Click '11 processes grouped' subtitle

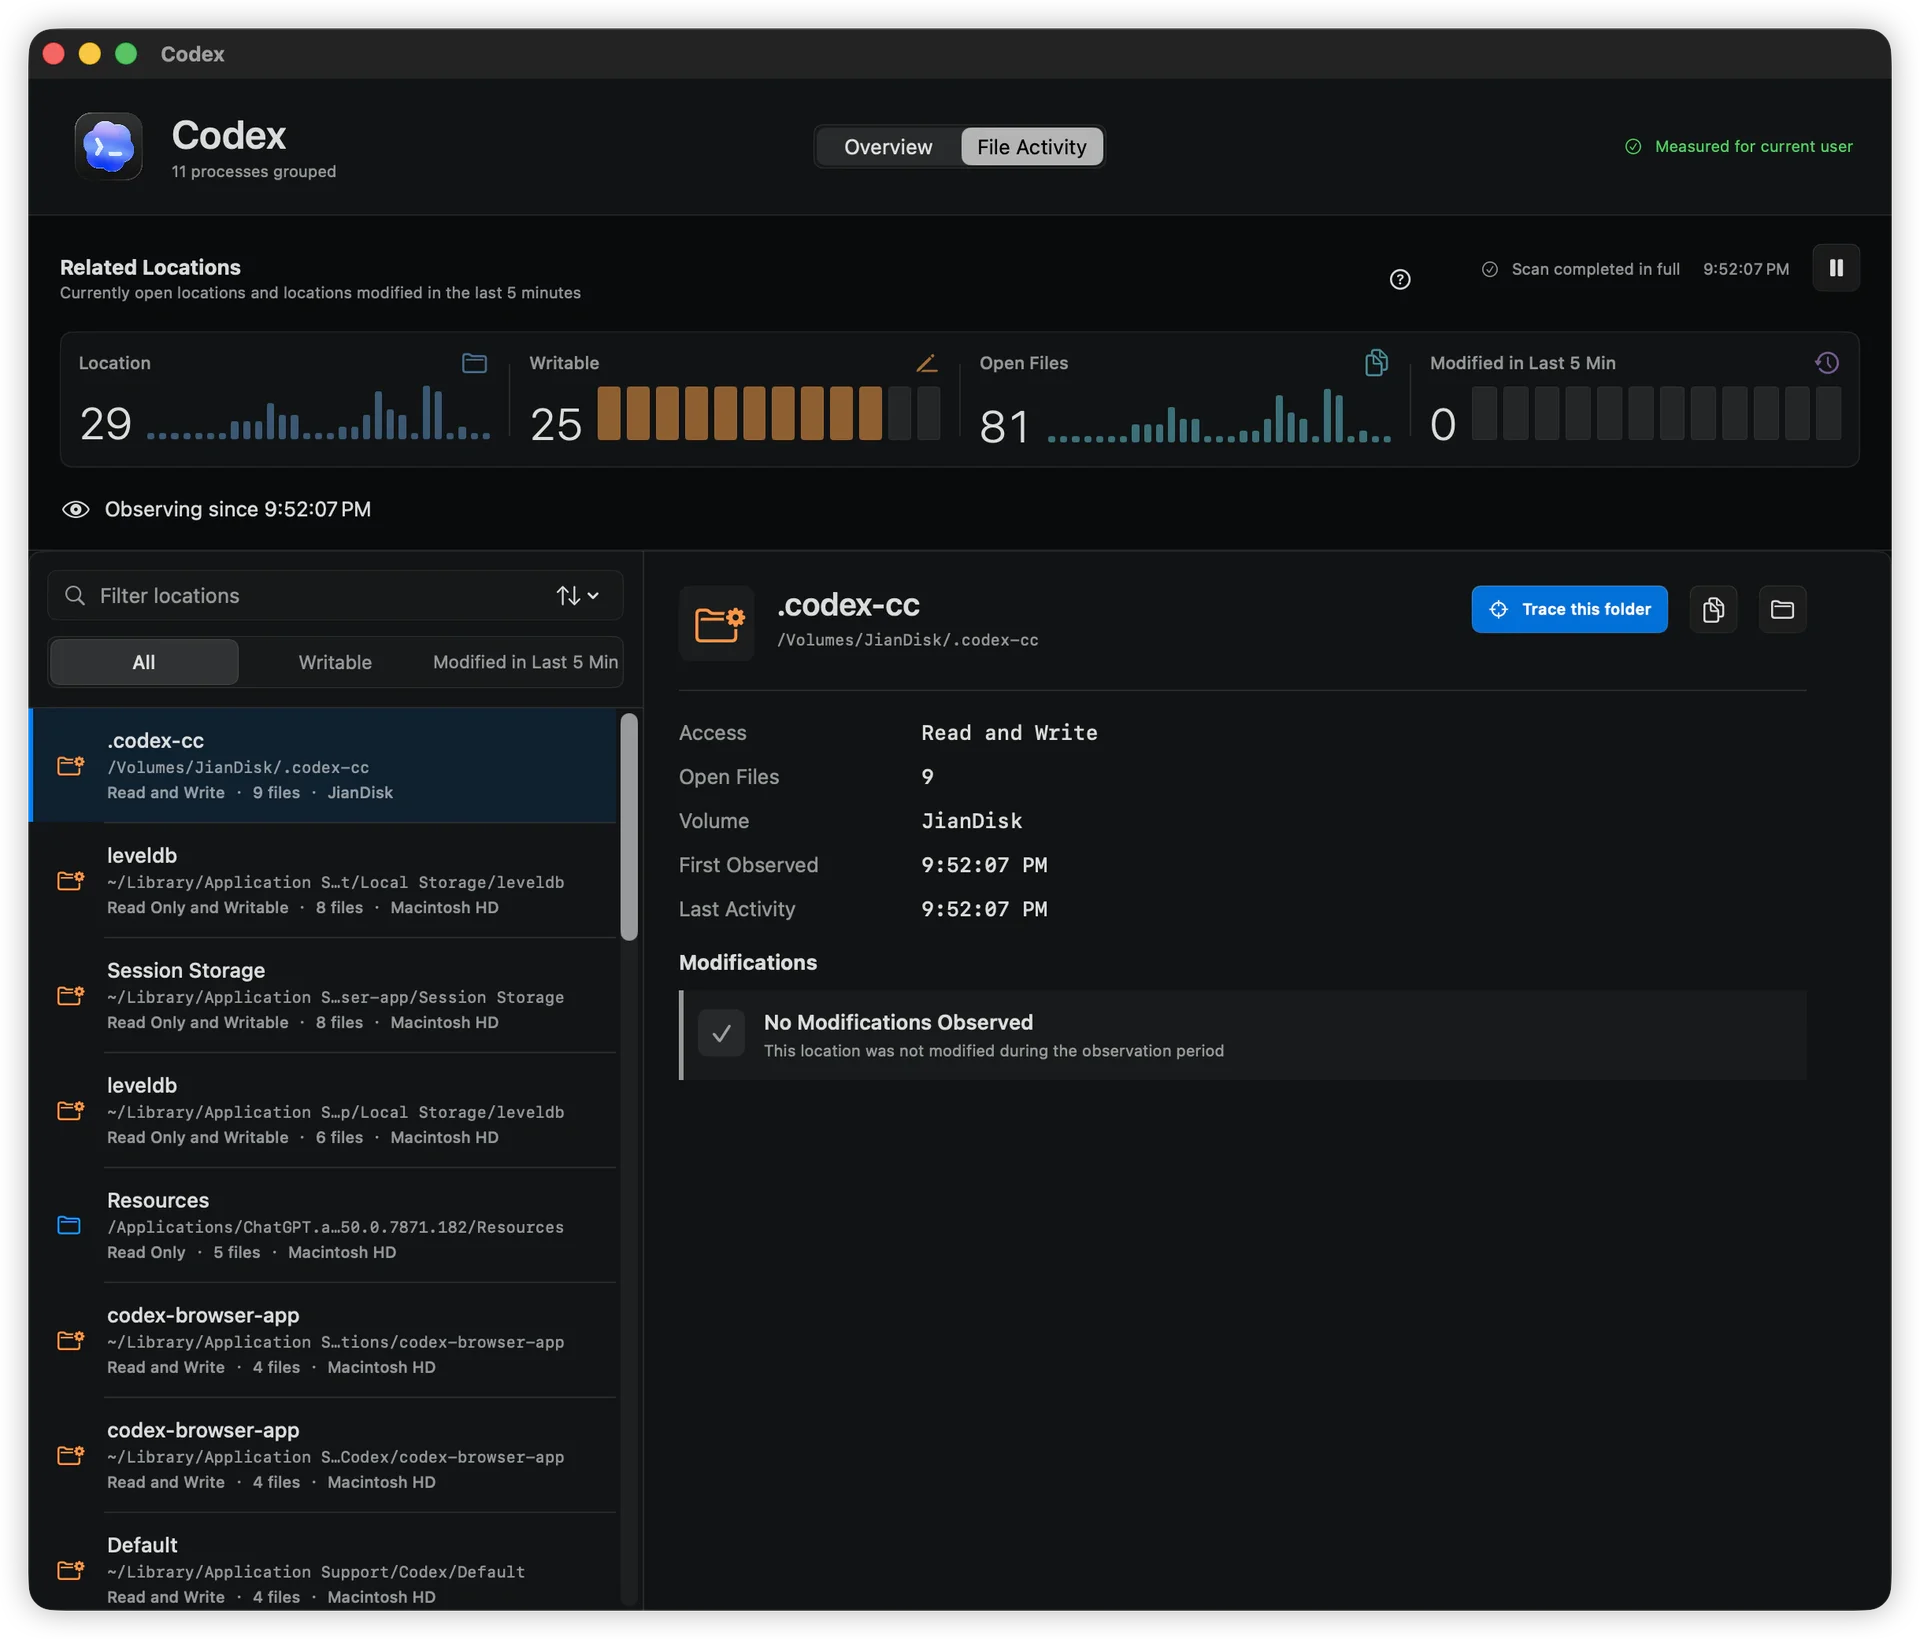[254, 172]
